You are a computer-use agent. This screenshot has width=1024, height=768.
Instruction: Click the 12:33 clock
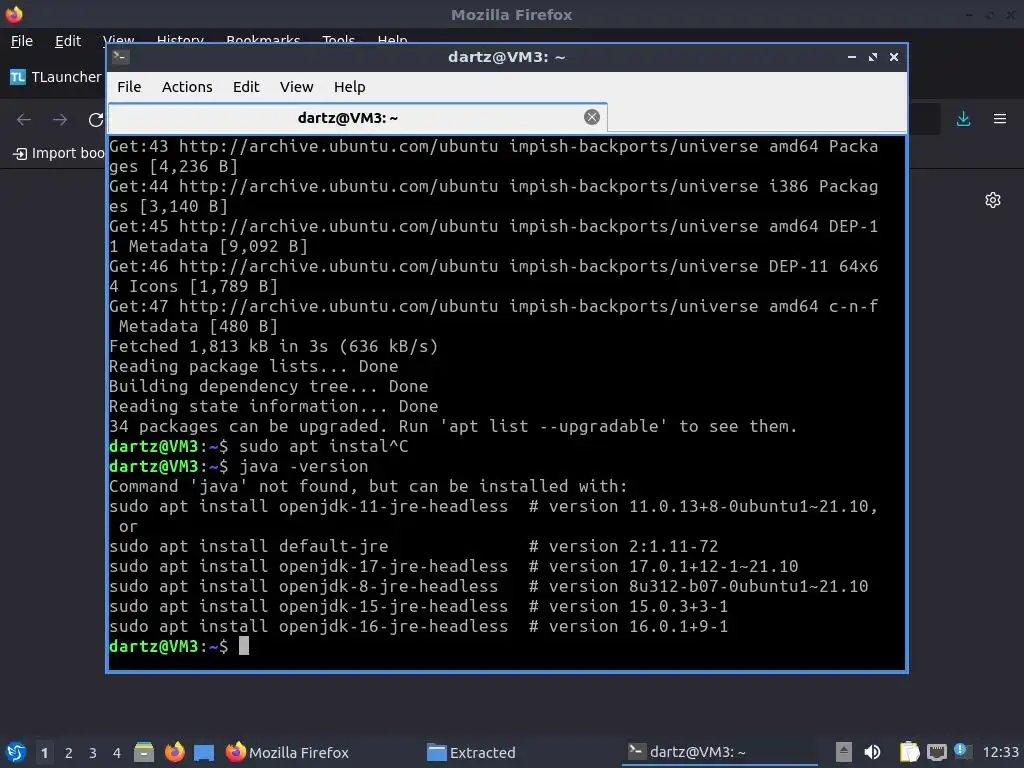[x=1000, y=752]
